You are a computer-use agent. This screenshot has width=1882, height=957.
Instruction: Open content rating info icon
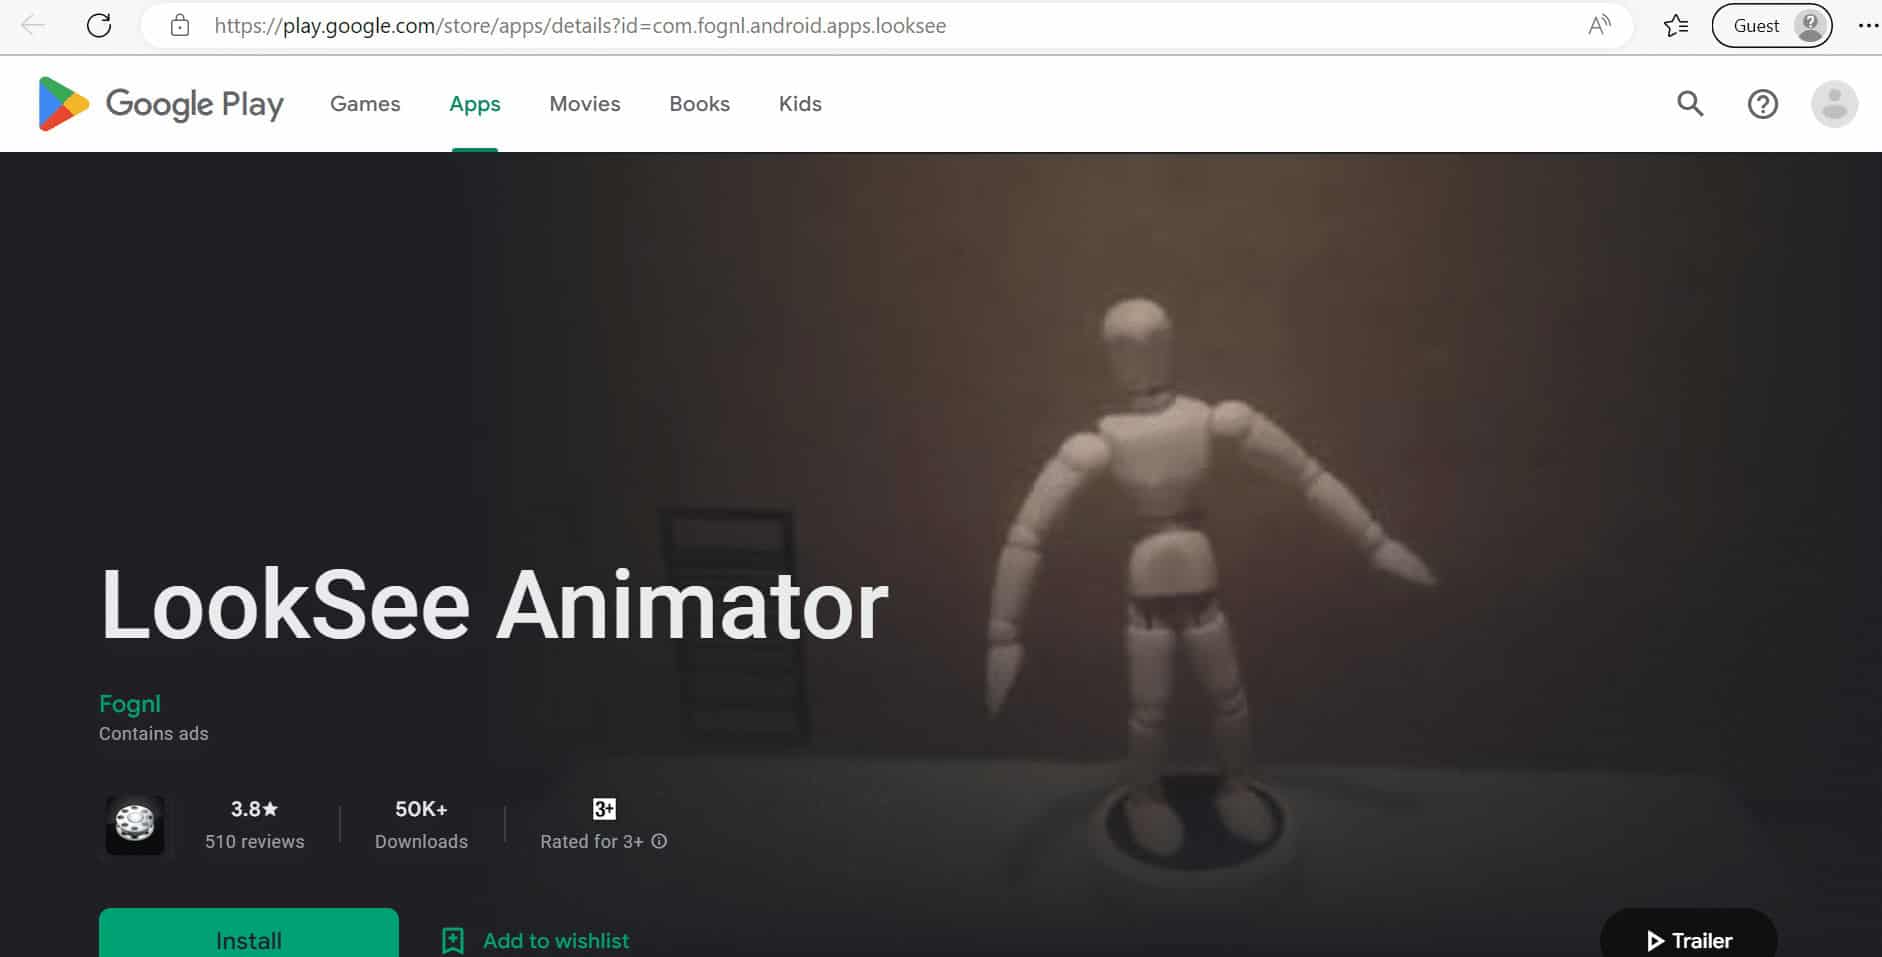[659, 841]
